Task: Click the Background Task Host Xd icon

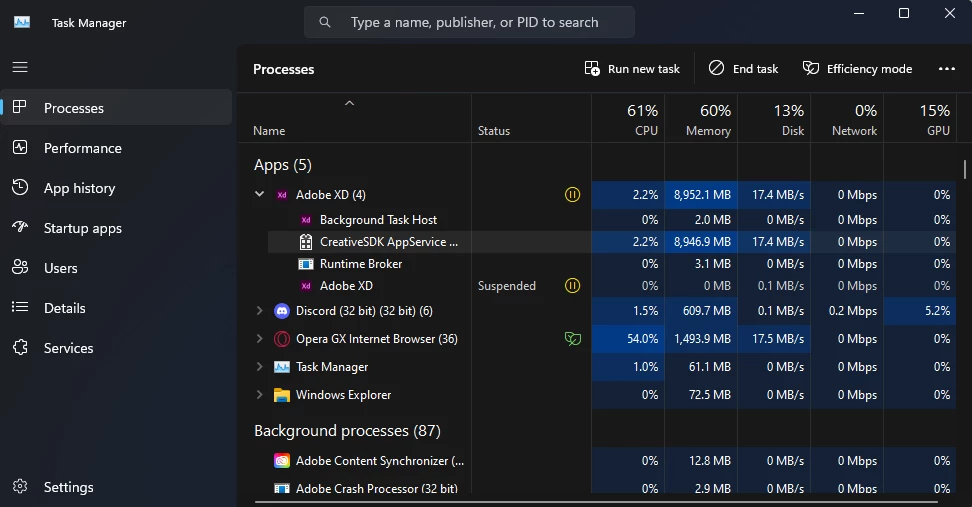Action: (306, 220)
